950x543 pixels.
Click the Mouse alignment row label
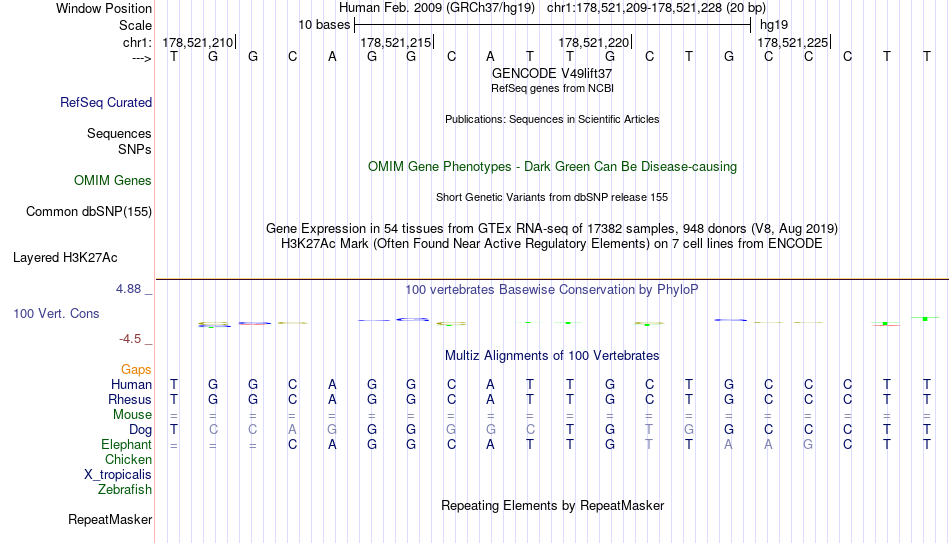coord(132,415)
